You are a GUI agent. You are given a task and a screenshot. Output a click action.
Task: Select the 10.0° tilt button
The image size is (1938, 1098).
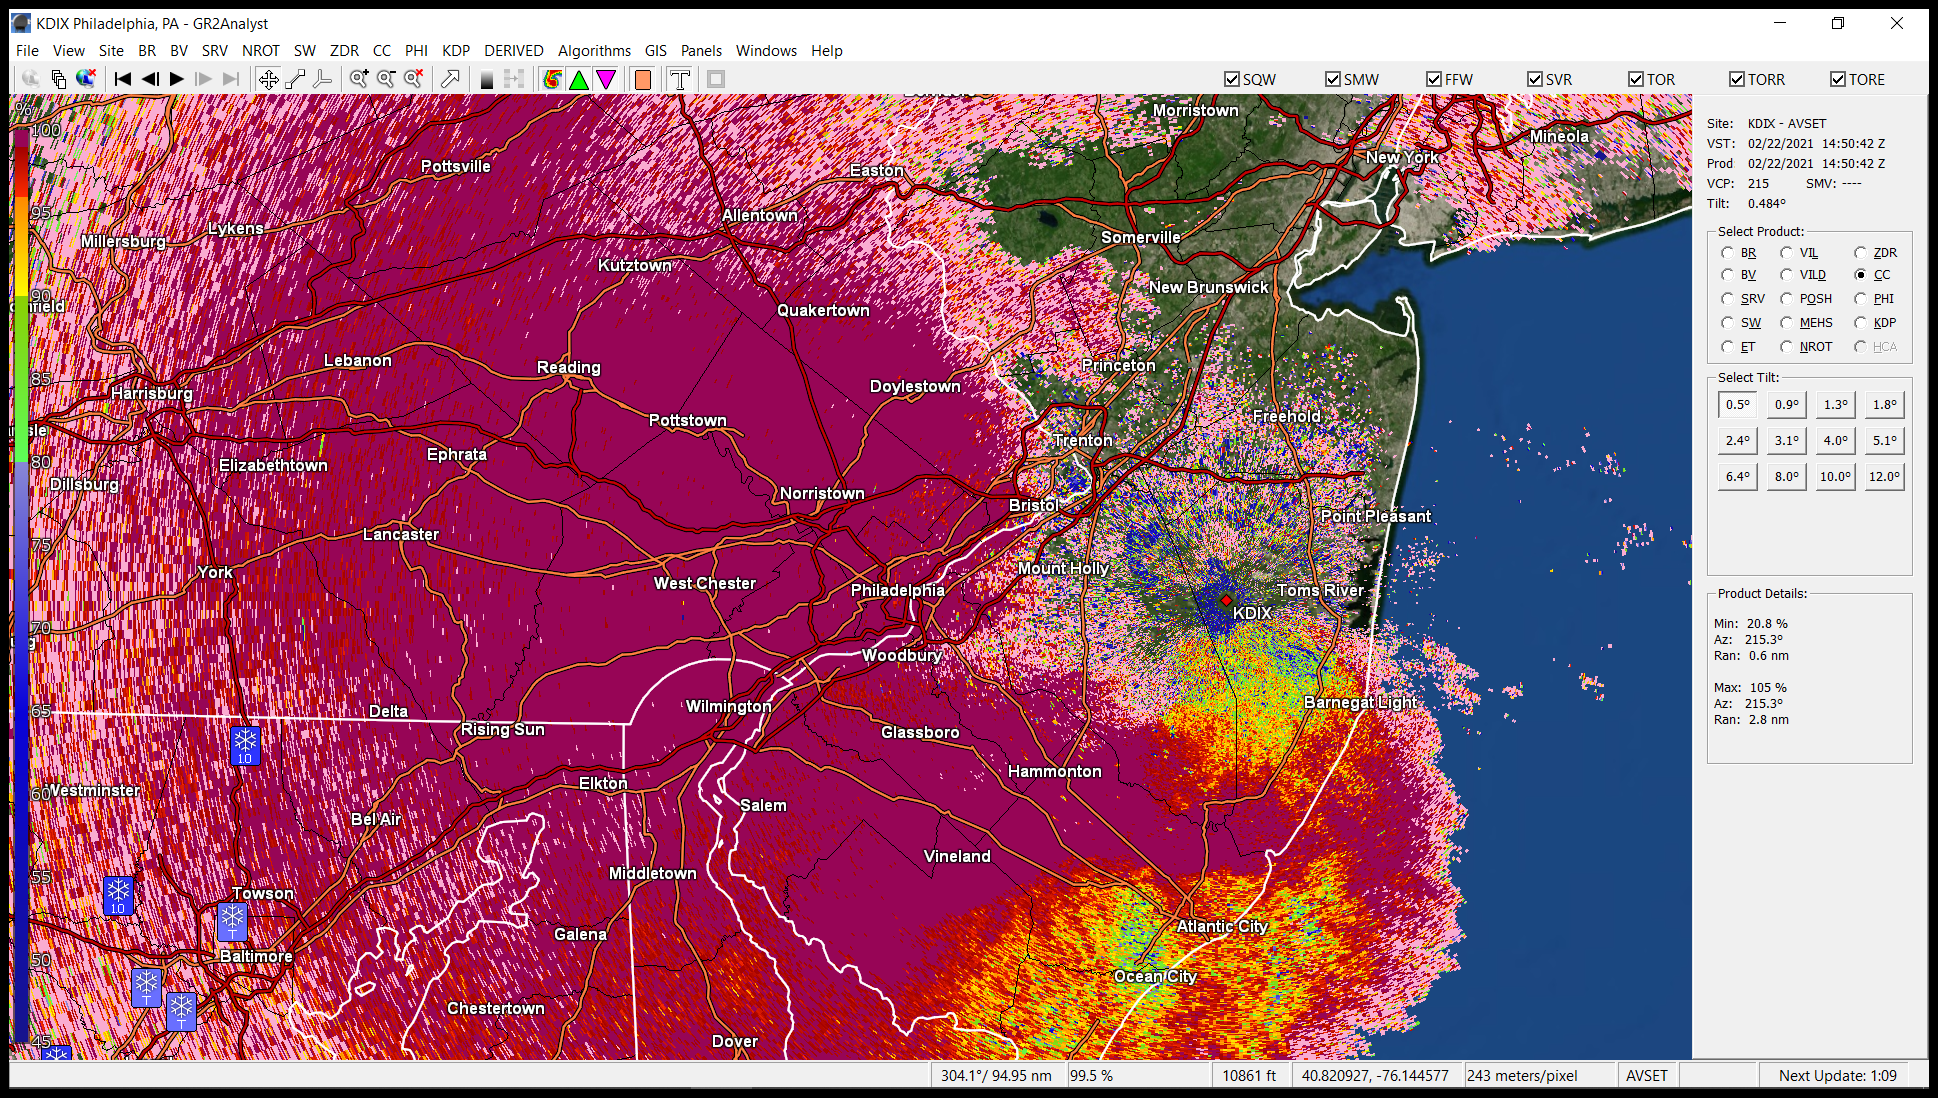click(1836, 477)
